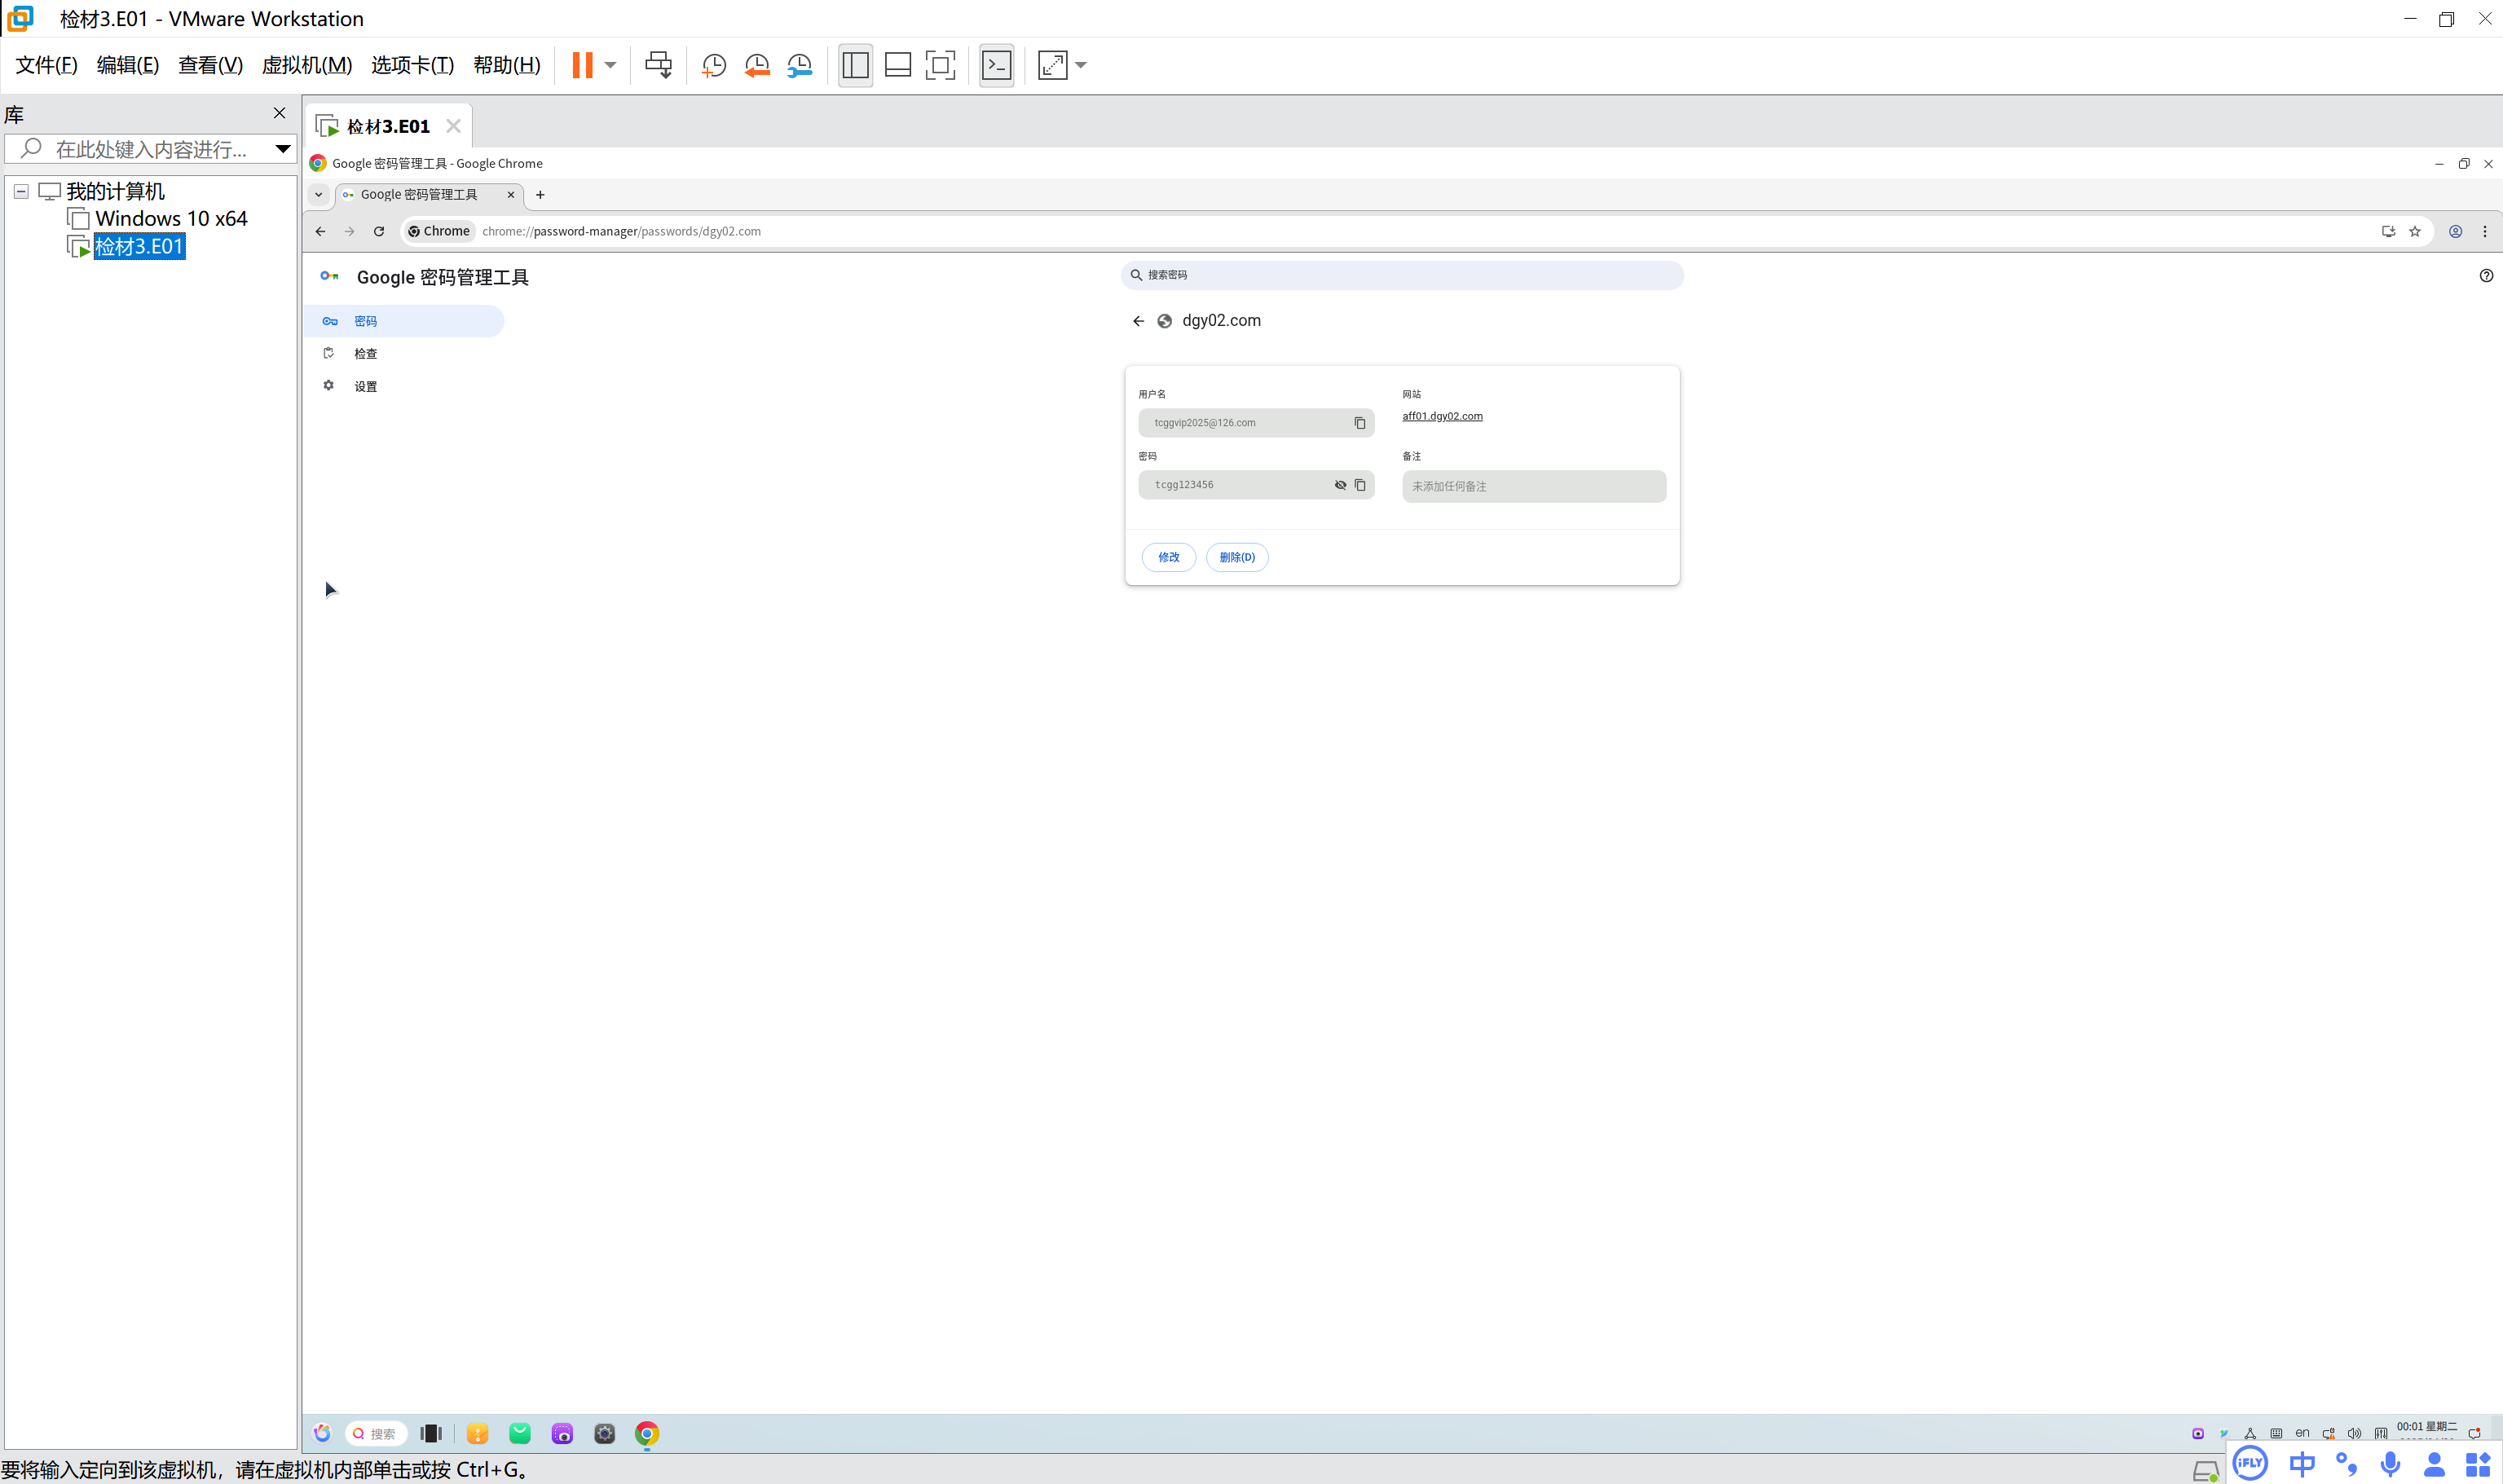Open the green app store icon

click(520, 1433)
